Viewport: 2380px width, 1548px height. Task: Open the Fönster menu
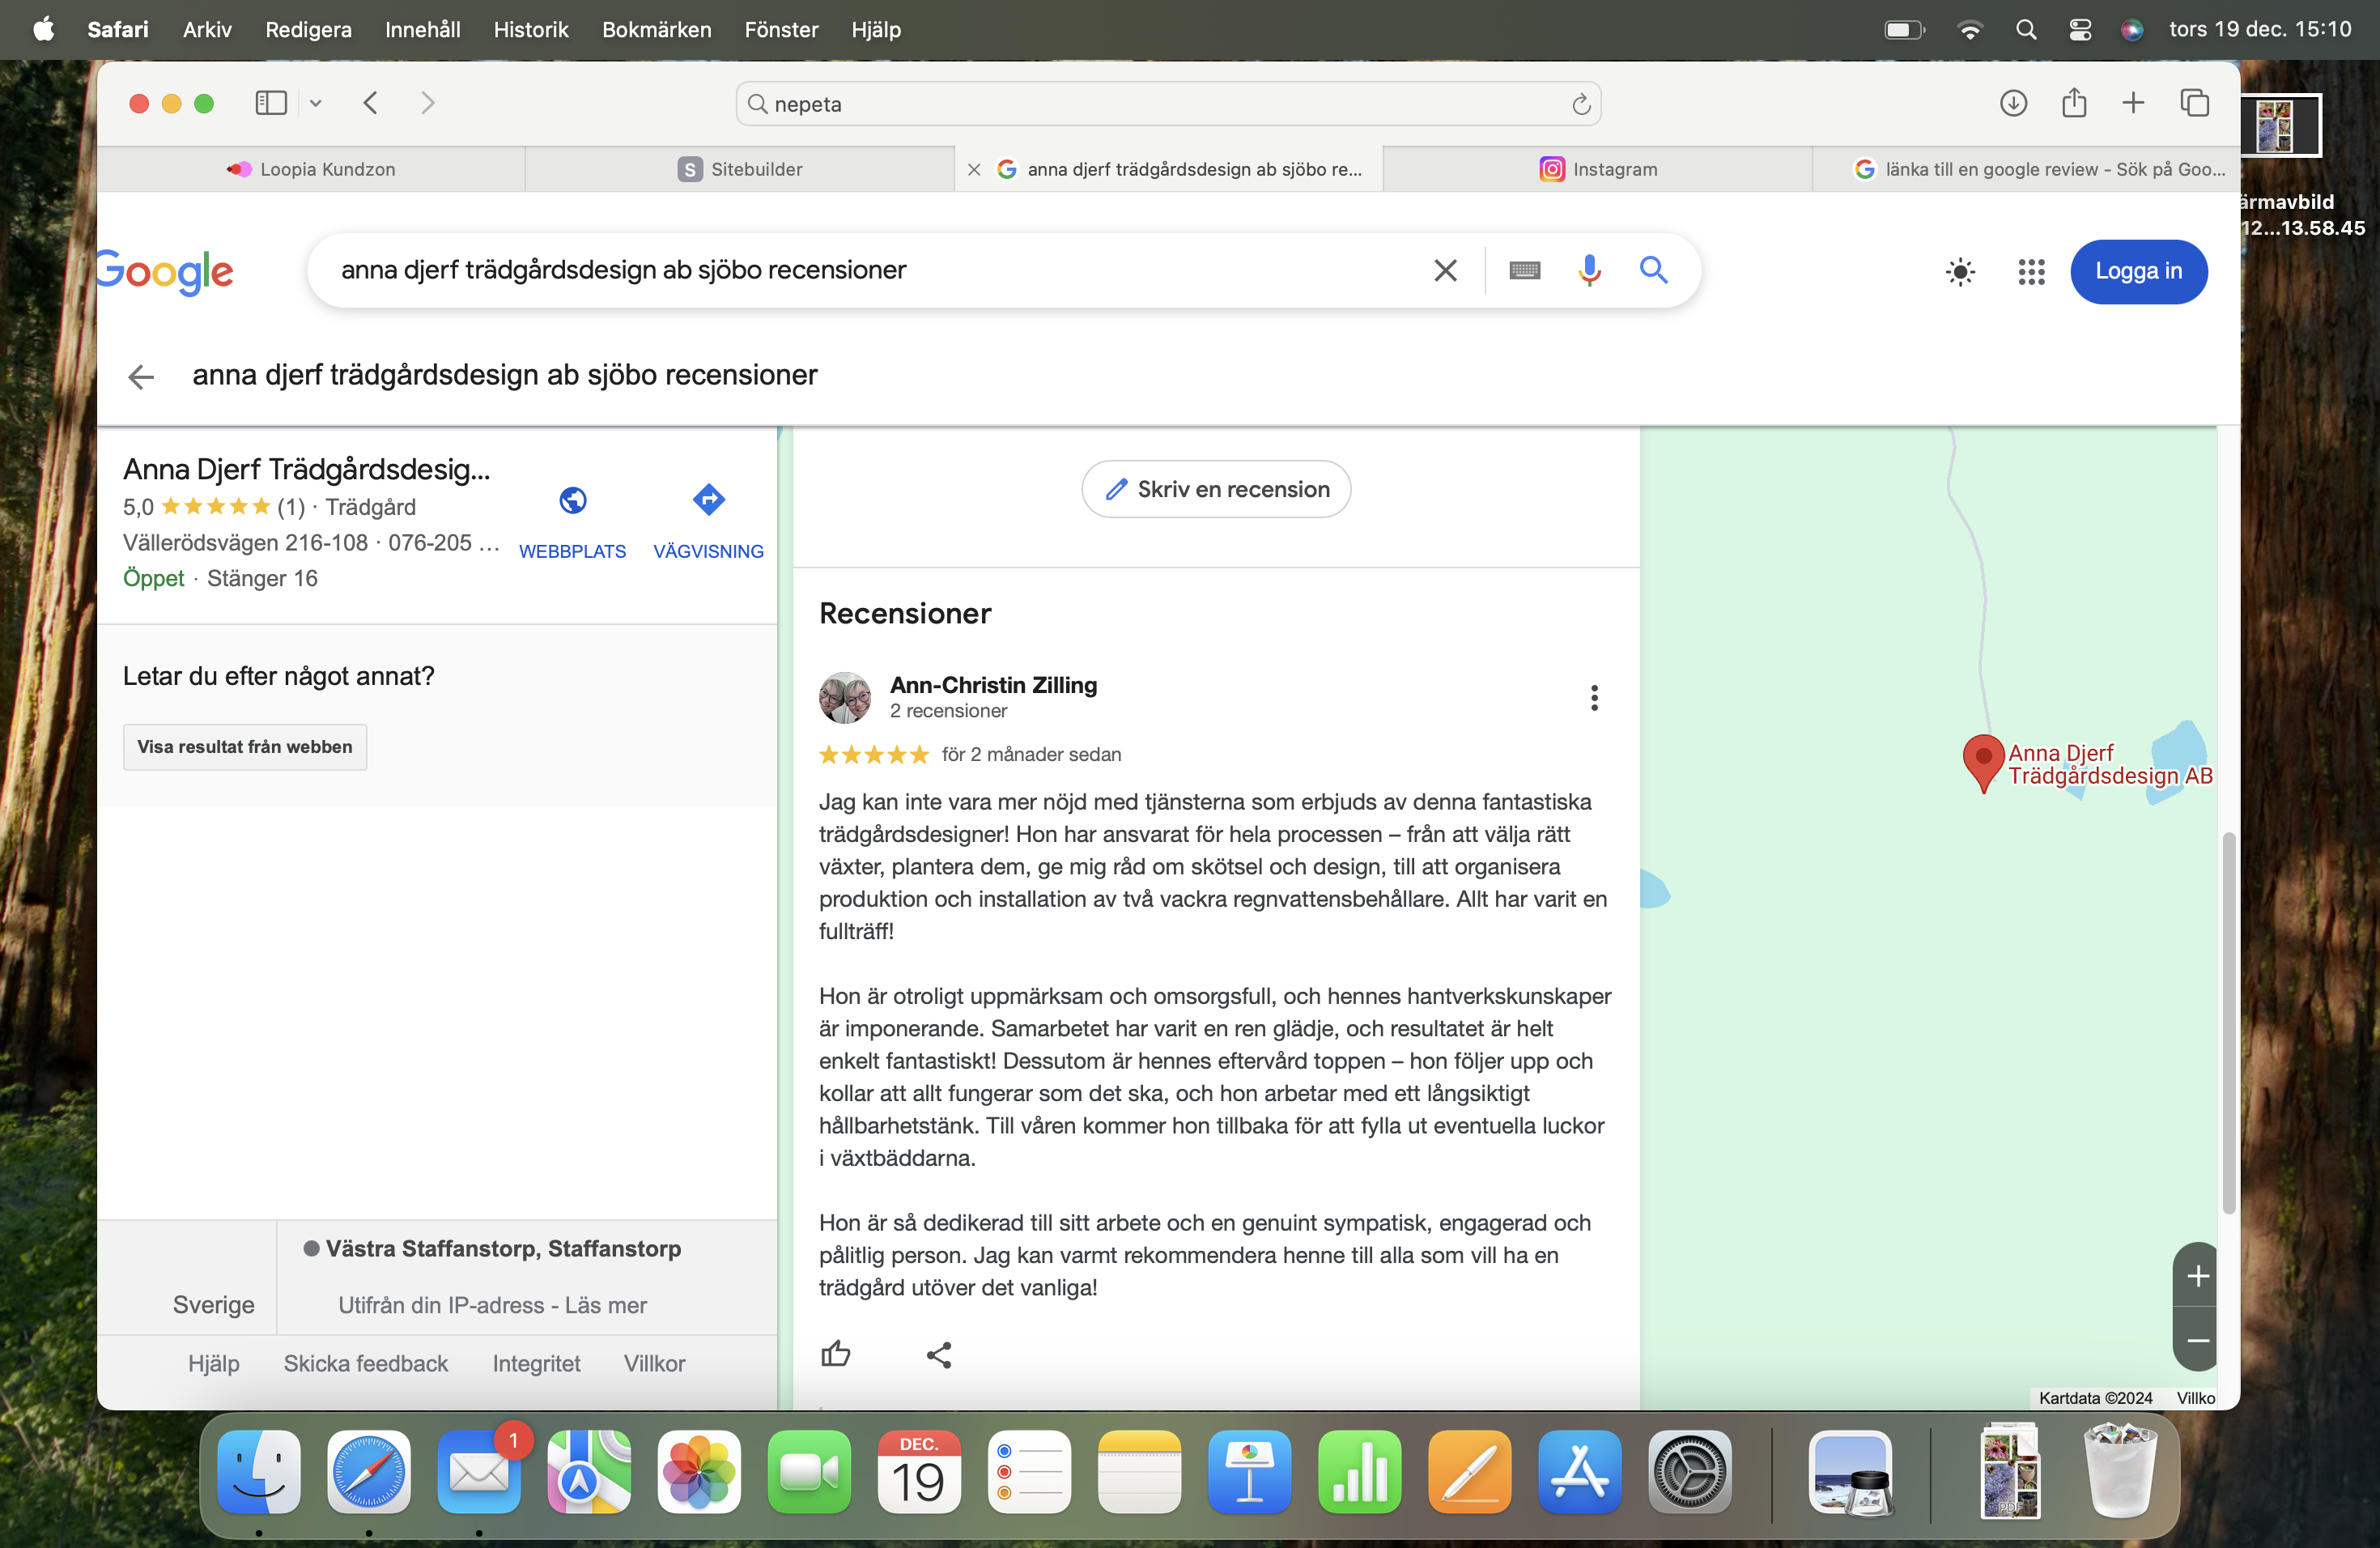tap(781, 29)
